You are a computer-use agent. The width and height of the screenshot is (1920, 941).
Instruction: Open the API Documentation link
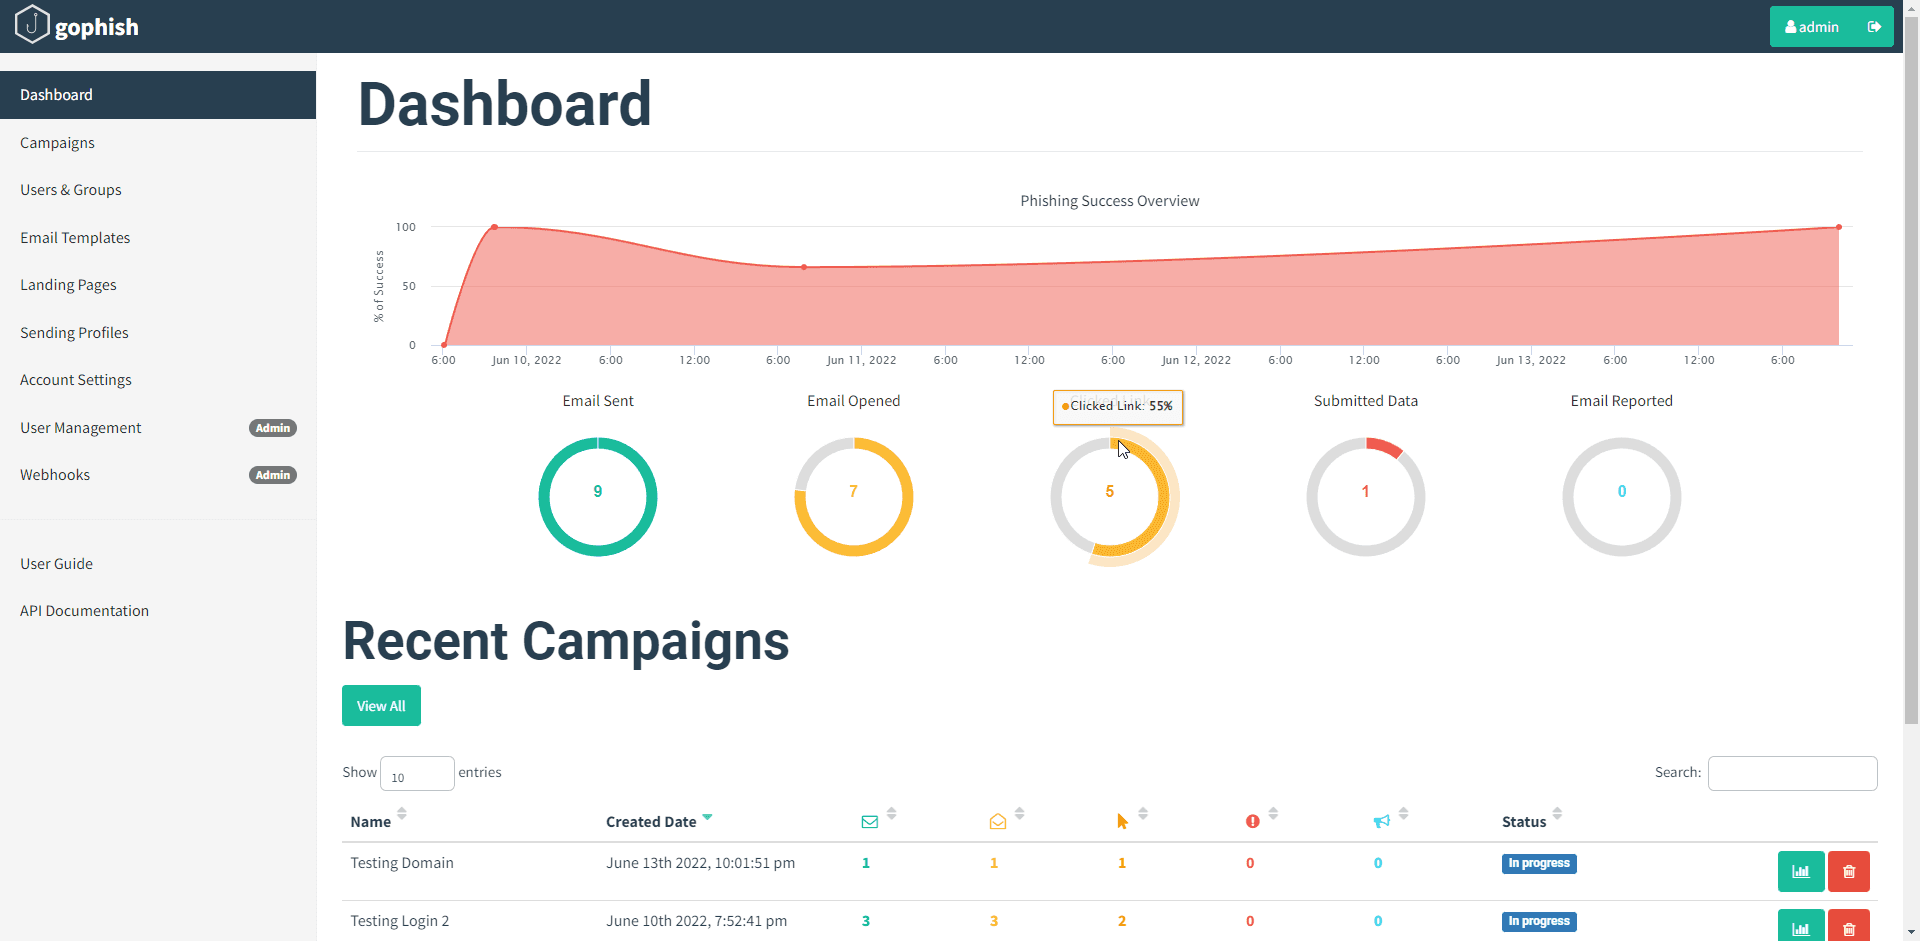(x=84, y=611)
